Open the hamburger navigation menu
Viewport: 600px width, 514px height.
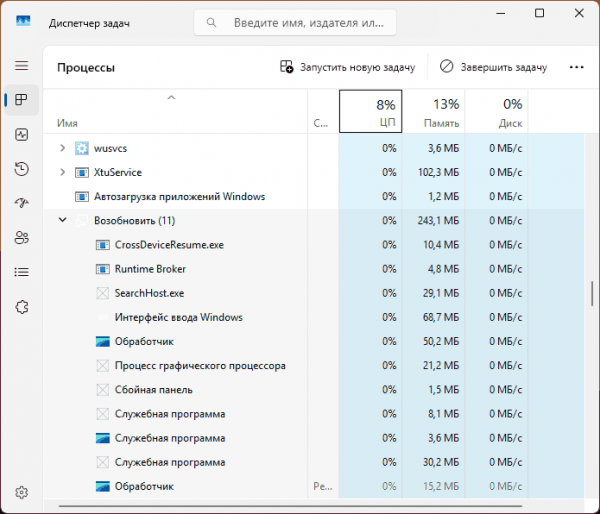[x=21, y=66]
